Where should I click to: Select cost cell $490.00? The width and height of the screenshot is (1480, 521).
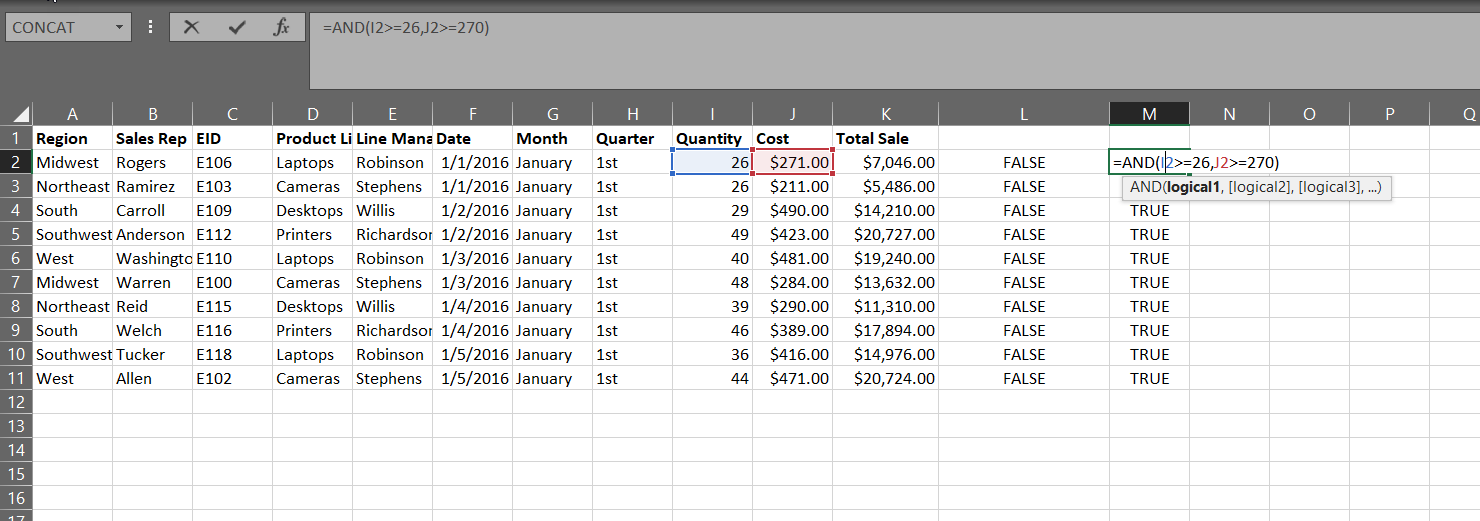tap(792, 211)
